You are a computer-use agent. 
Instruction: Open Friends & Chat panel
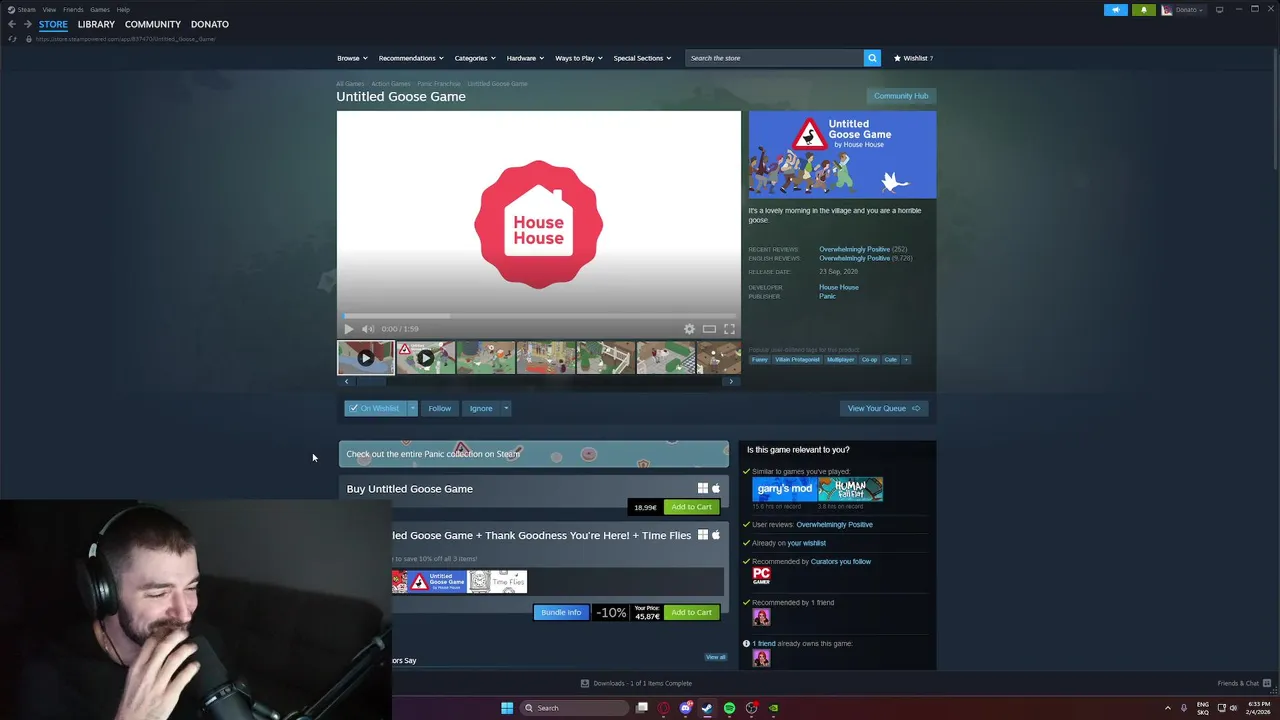[1243, 683]
